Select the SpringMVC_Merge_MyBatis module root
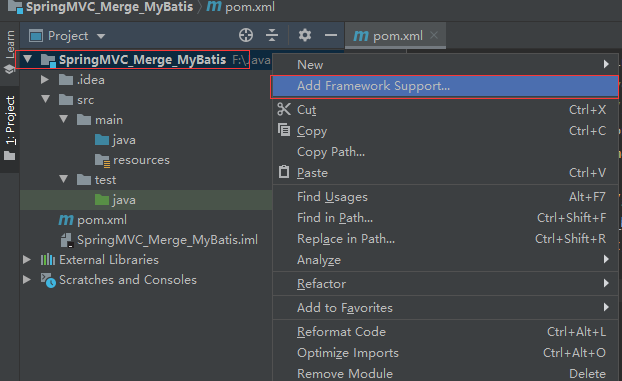Image resolution: width=622 pixels, height=381 pixels. [x=142, y=60]
